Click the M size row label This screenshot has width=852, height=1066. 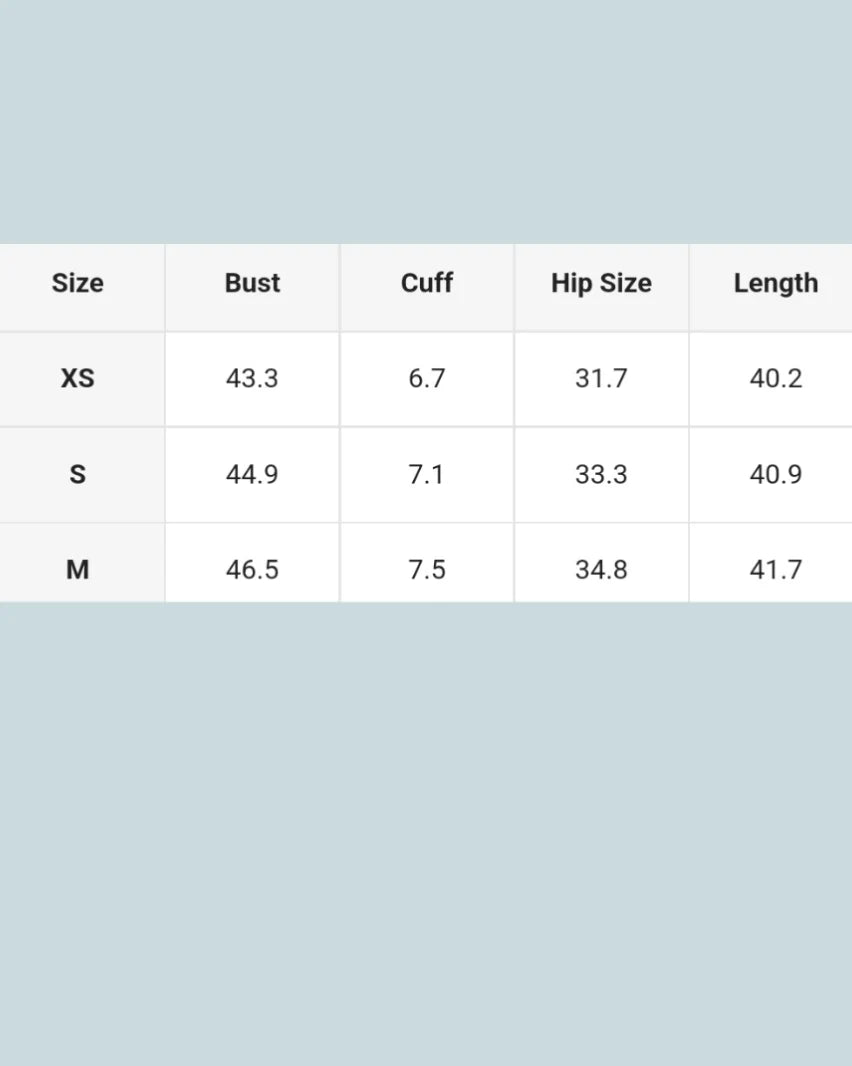coord(78,569)
